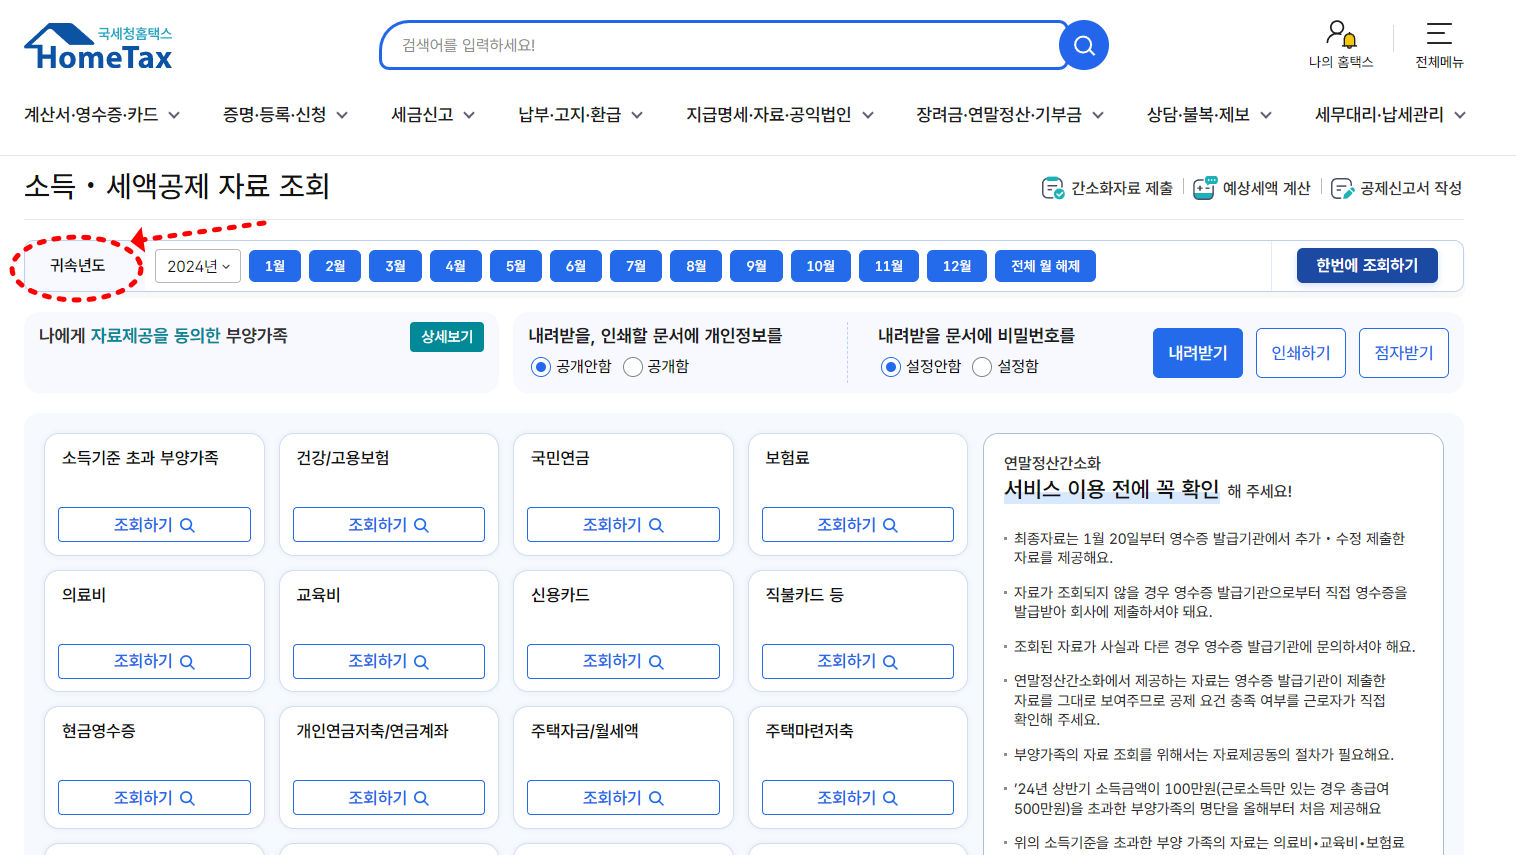
Task: Click 간소화자료 제출 icon link
Action: (1107, 188)
